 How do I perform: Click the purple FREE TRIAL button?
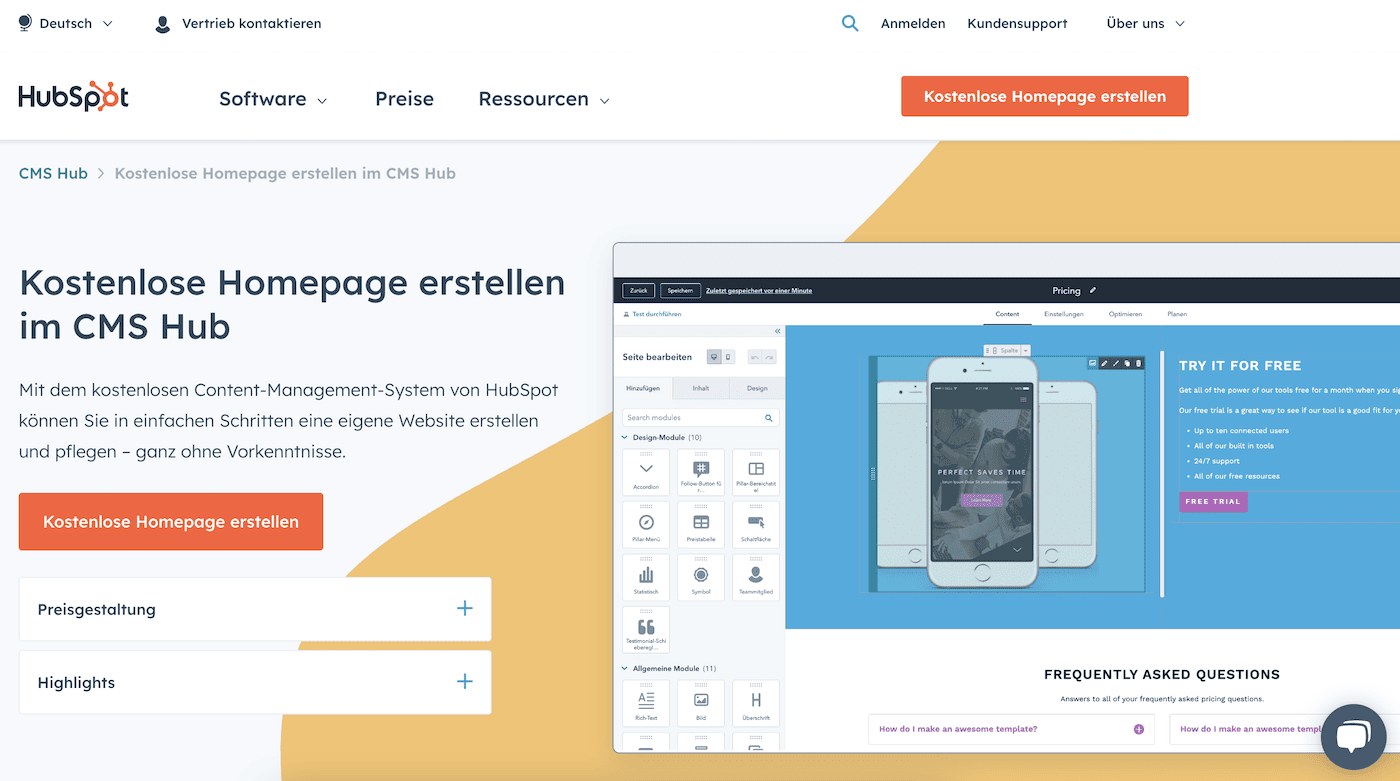point(1213,501)
